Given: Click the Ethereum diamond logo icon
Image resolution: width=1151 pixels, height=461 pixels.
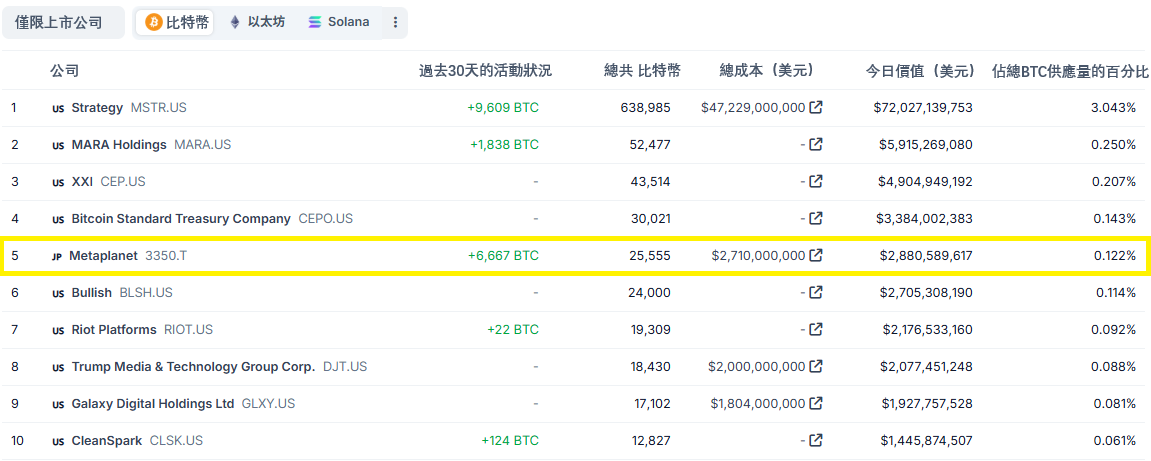Looking at the screenshot, I should pos(235,23).
